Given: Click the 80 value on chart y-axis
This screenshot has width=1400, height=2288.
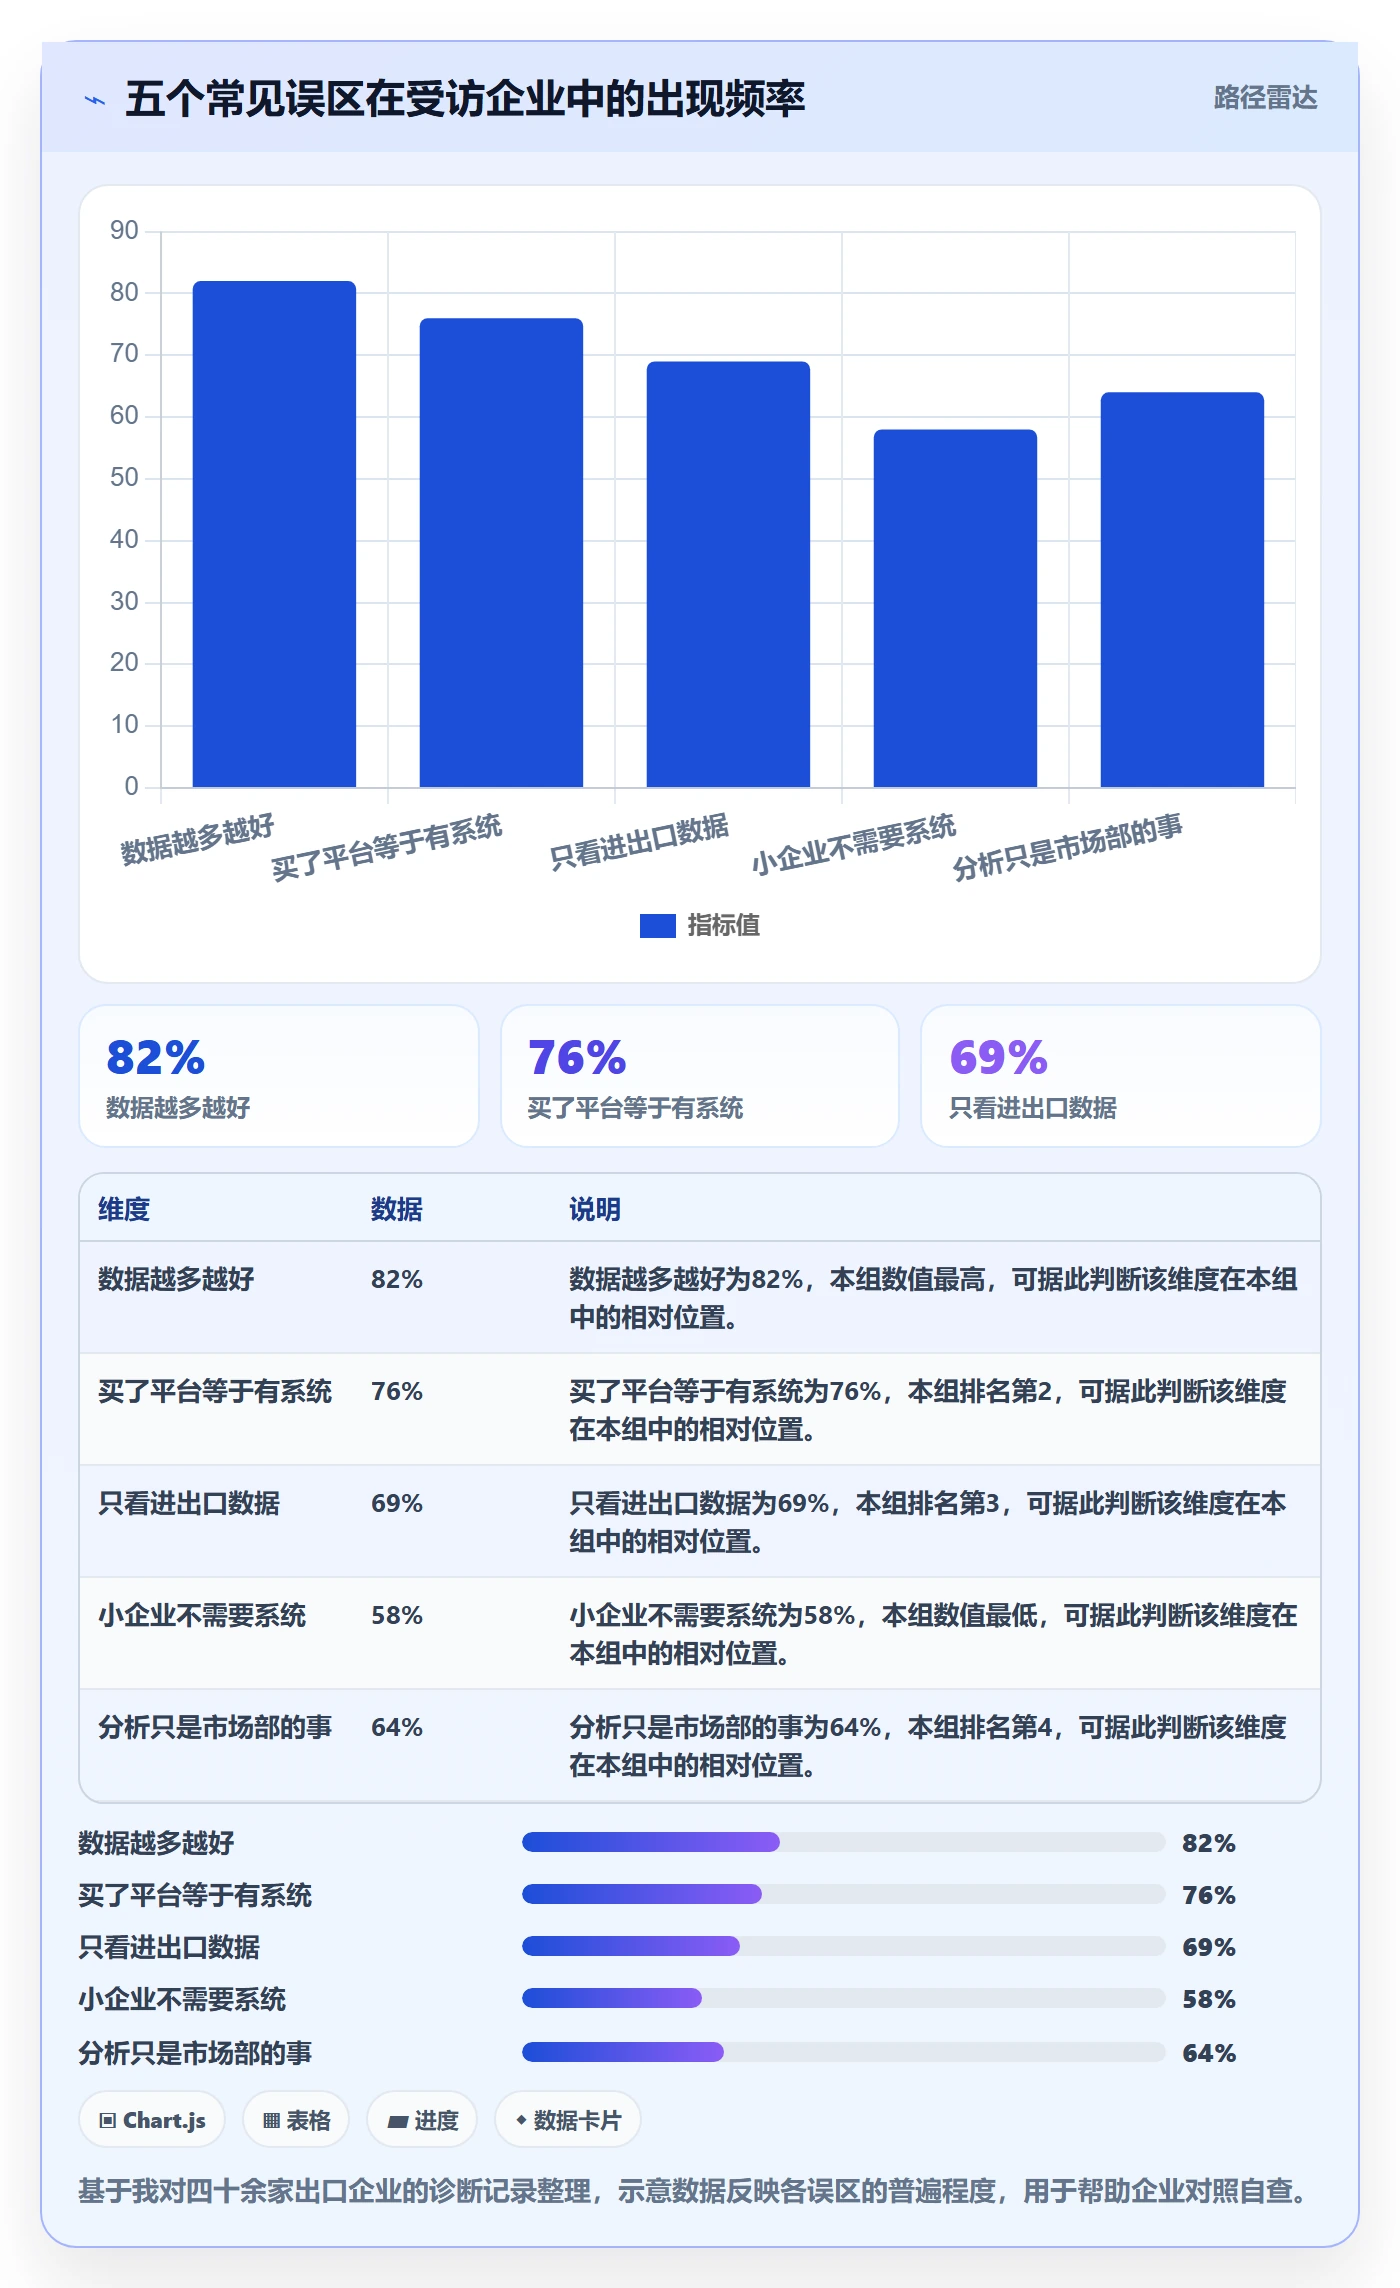Looking at the screenshot, I should coord(124,292).
